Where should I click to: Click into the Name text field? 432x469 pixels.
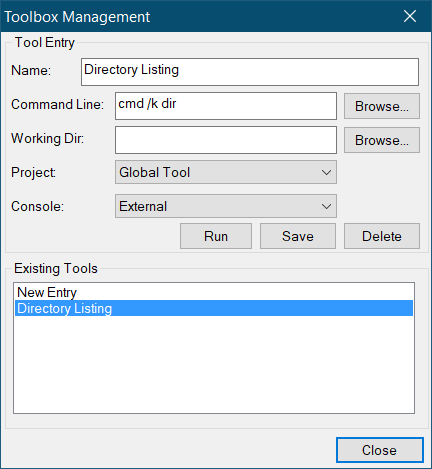[x=250, y=72]
